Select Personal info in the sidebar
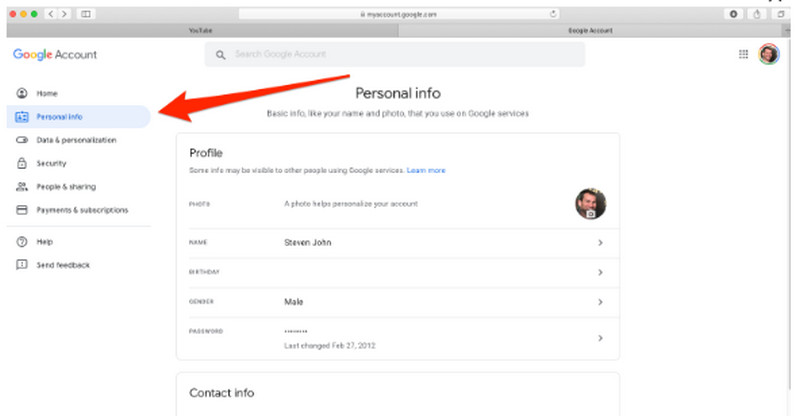The height and width of the screenshot is (416, 800). (58, 117)
